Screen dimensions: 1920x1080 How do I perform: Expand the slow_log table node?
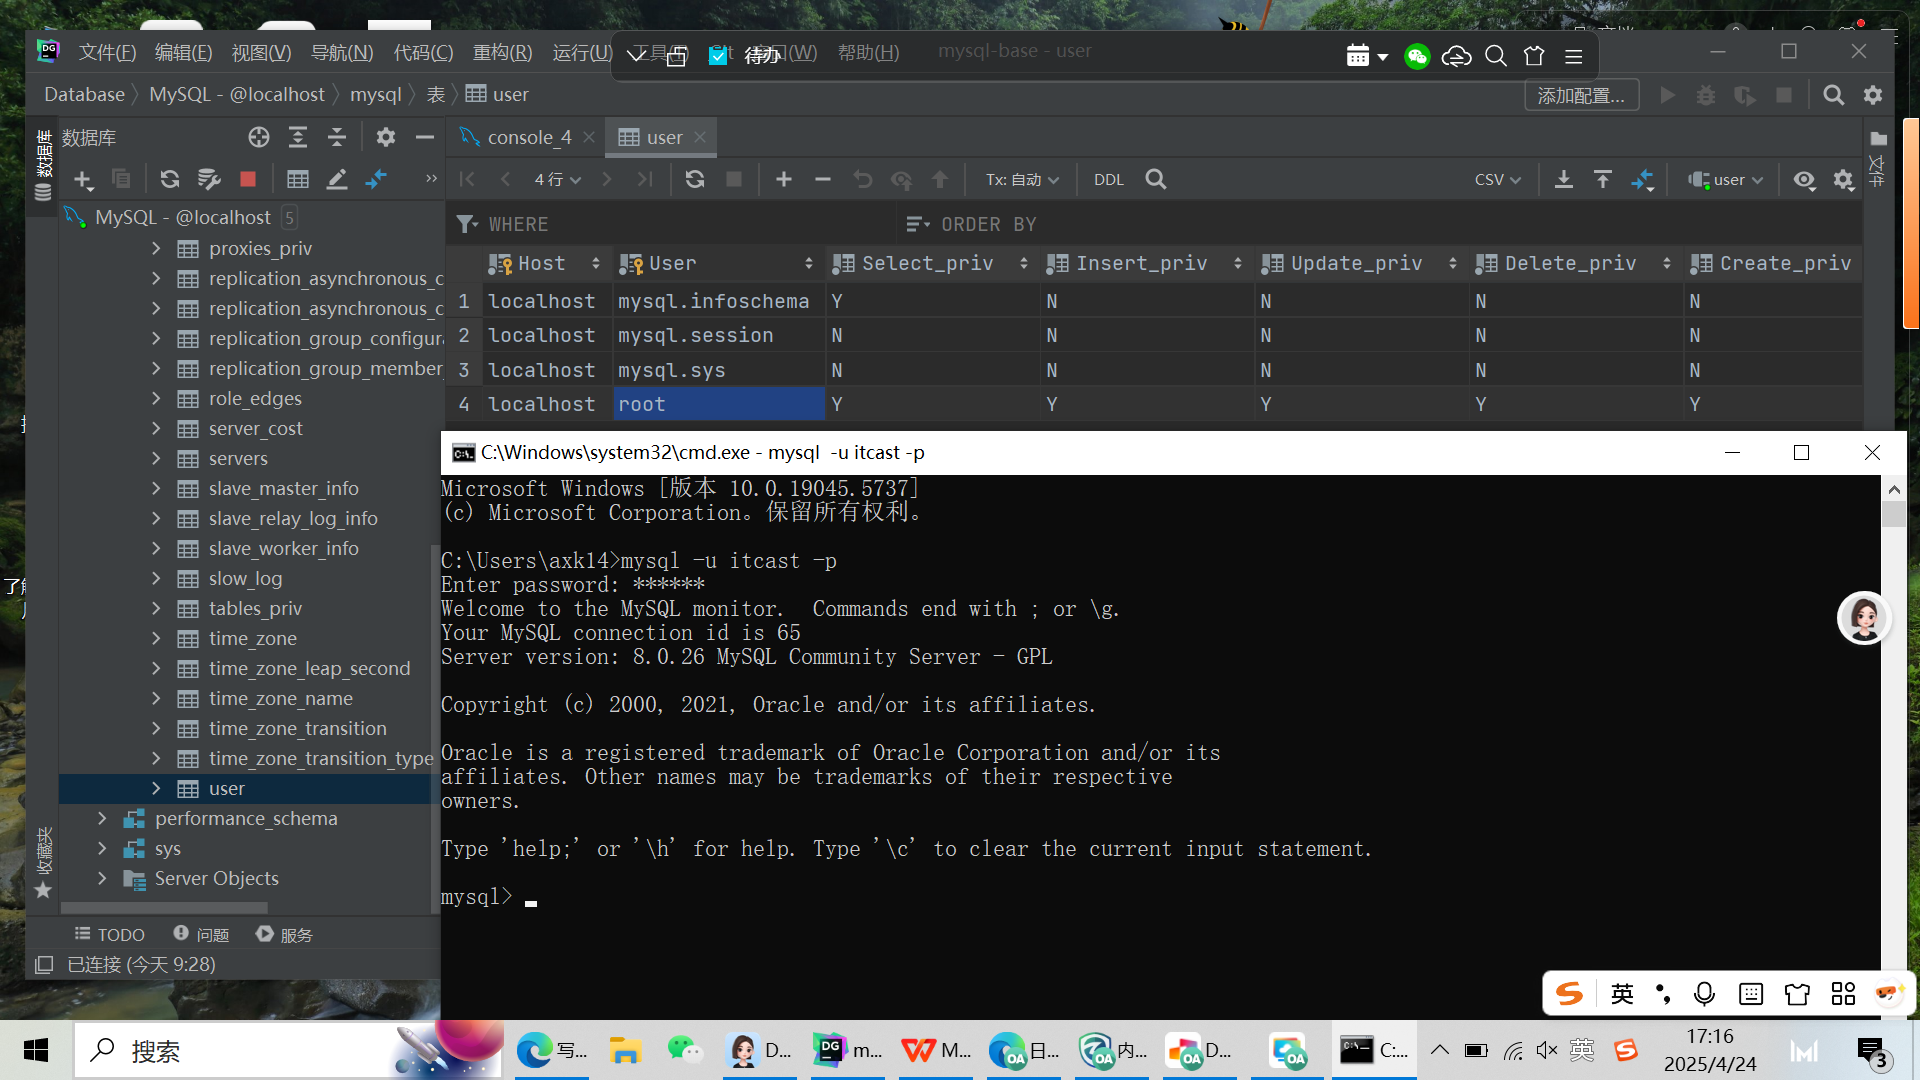point(156,578)
